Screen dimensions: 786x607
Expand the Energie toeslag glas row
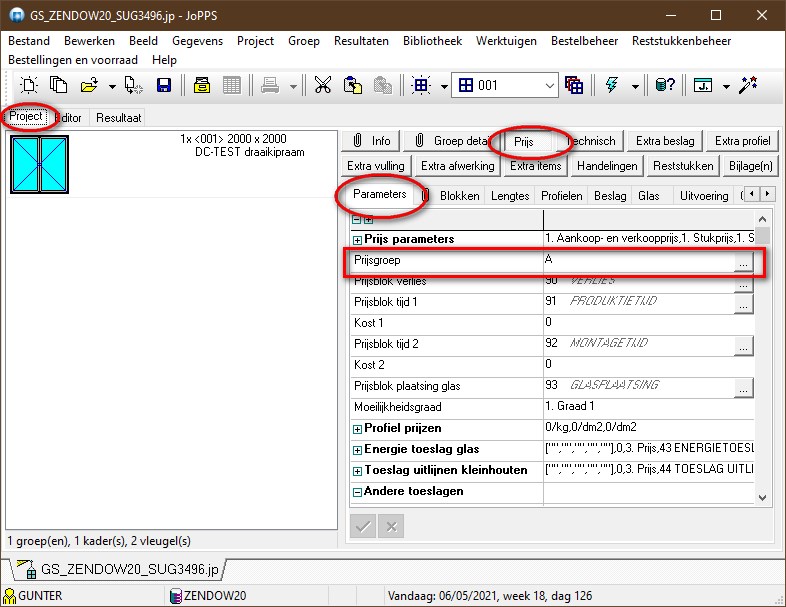(x=357, y=450)
